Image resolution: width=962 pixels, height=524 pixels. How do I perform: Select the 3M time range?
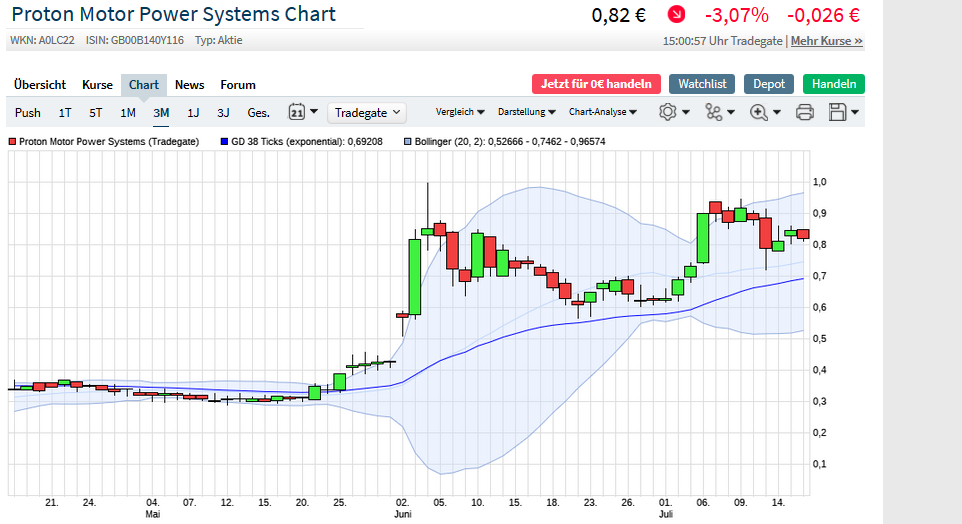click(x=161, y=113)
